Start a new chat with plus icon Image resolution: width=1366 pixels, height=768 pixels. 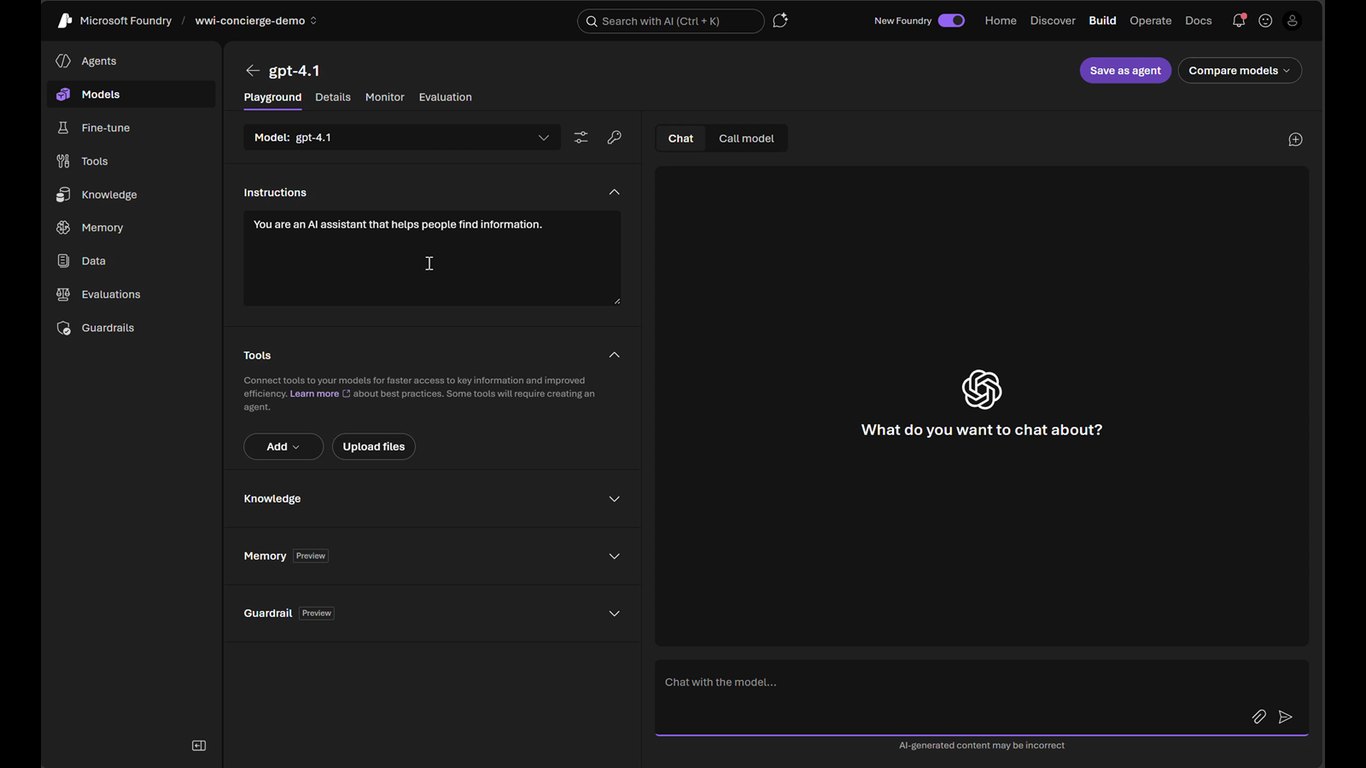[x=1295, y=139]
